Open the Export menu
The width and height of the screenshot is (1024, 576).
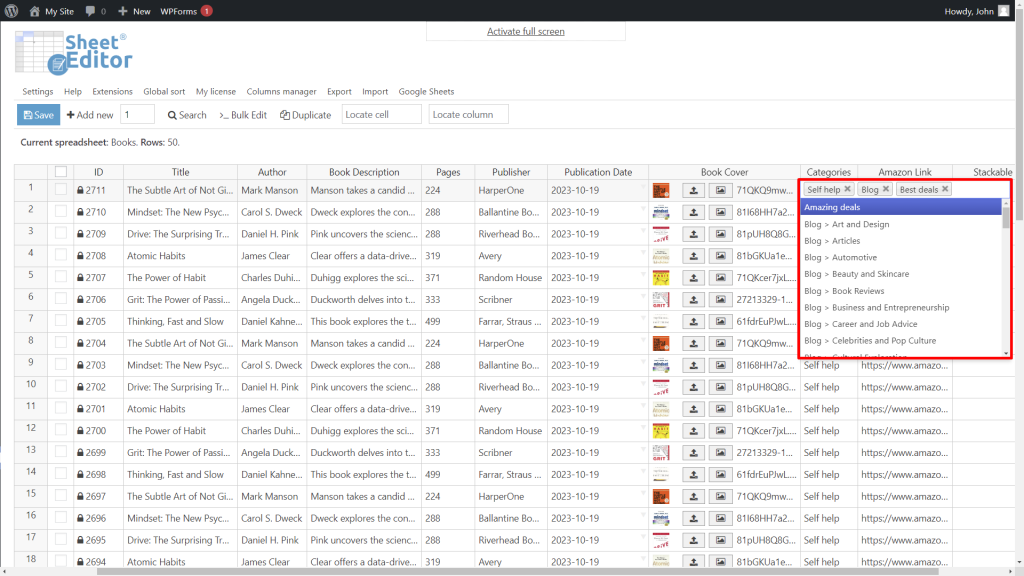pyautogui.click(x=339, y=91)
